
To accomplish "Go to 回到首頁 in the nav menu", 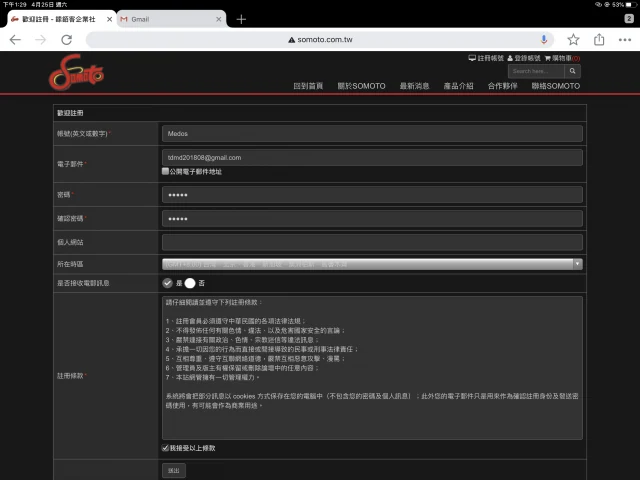I will click(308, 86).
